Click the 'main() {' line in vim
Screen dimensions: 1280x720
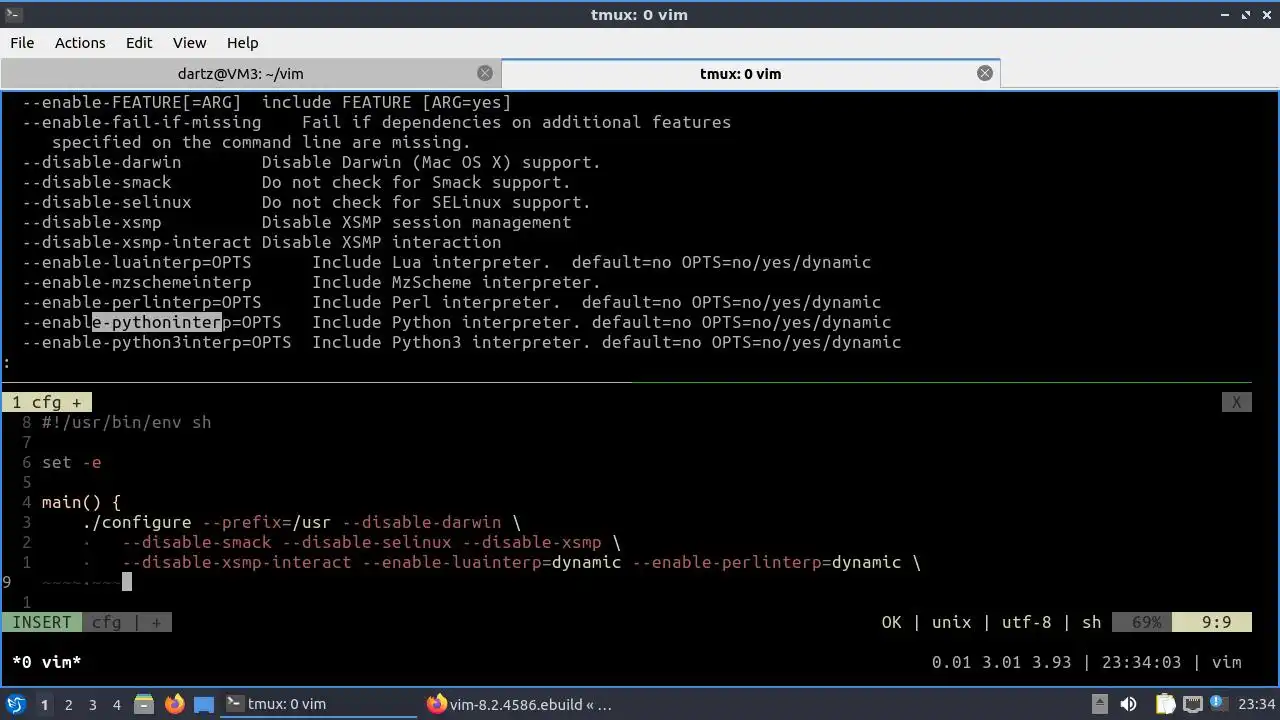pyautogui.click(x=82, y=502)
